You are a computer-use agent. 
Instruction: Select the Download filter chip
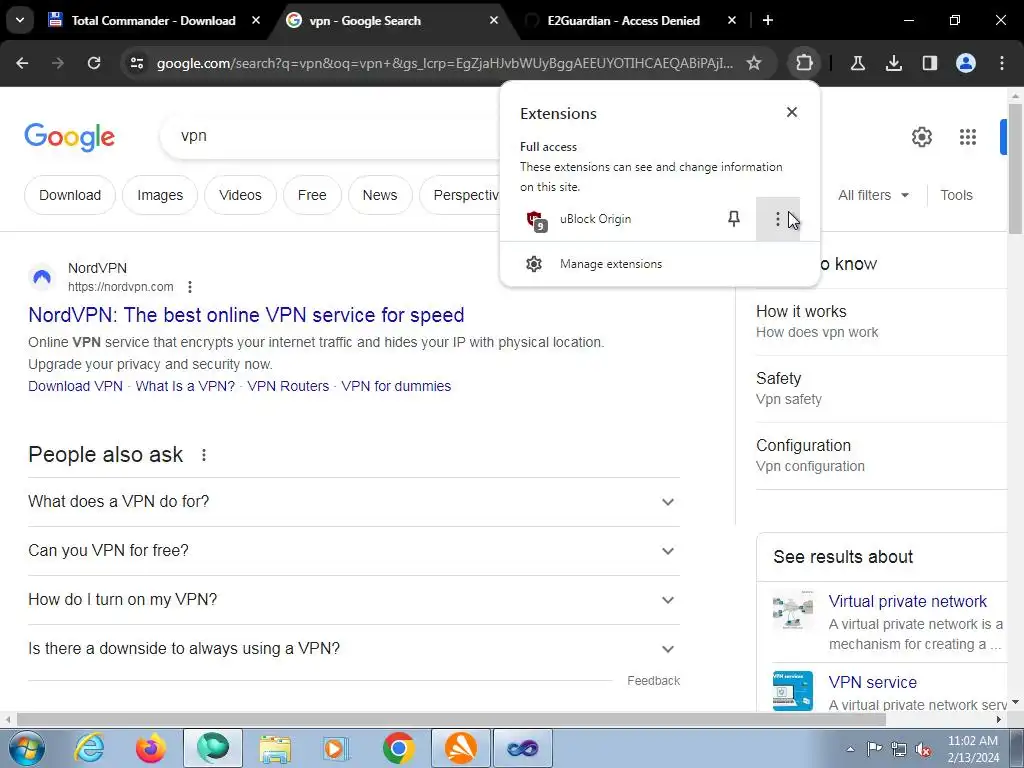coord(70,195)
